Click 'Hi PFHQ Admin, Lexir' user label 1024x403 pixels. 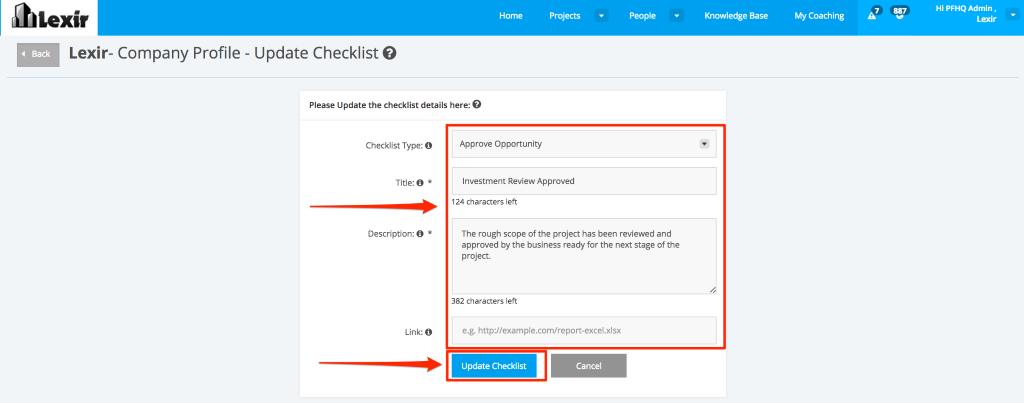click(x=967, y=14)
